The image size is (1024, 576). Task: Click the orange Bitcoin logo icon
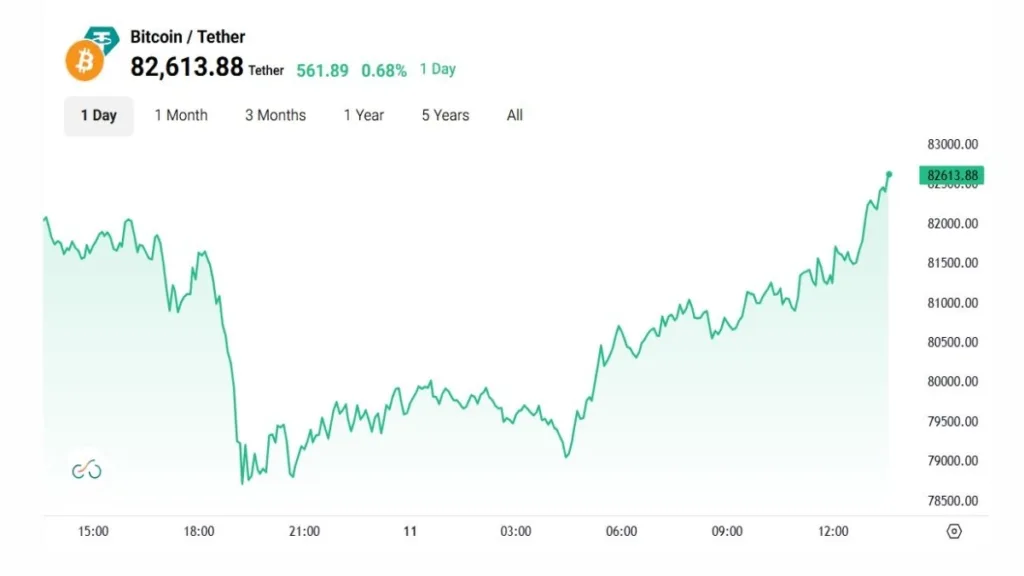coord(85,62)
